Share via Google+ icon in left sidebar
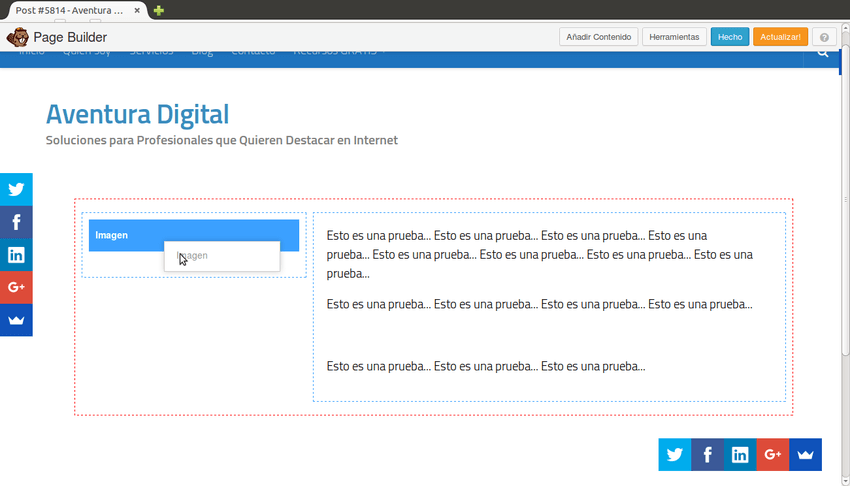This screenshot has width=850, height=486. click(x=16, y=288)
